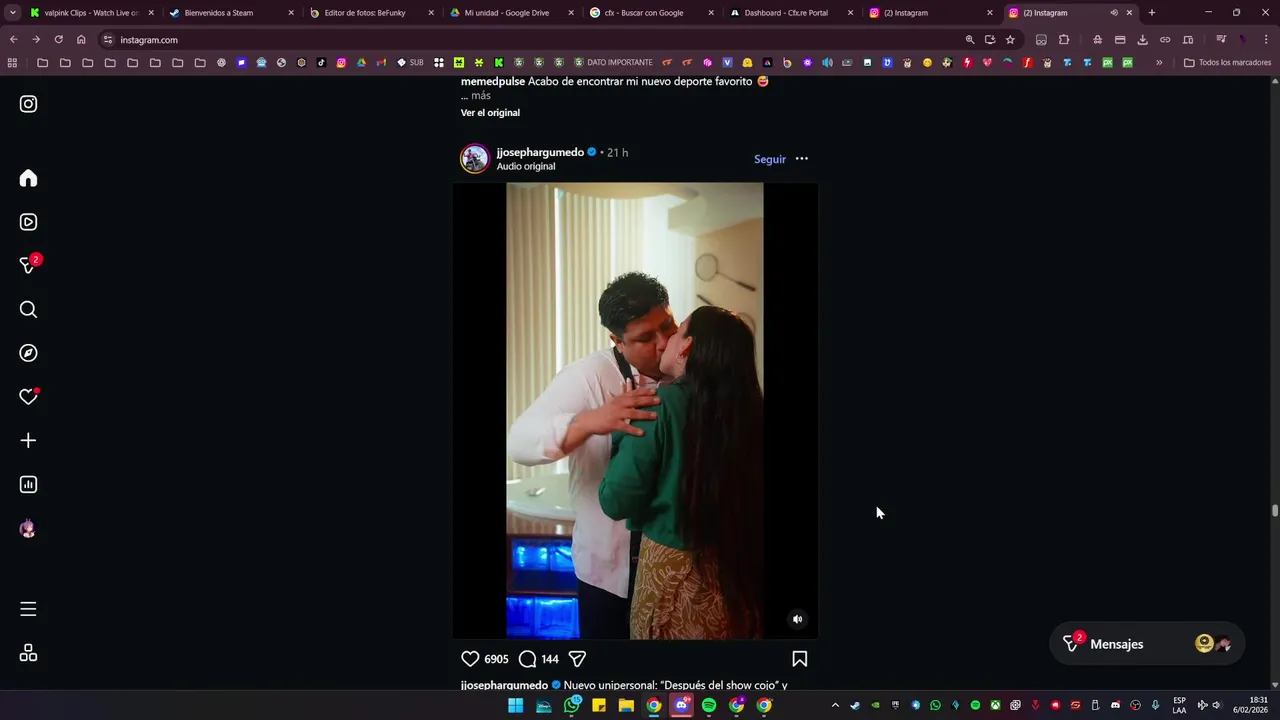
Task: Open the SUB bookmark folder
Action: [410, 62]
